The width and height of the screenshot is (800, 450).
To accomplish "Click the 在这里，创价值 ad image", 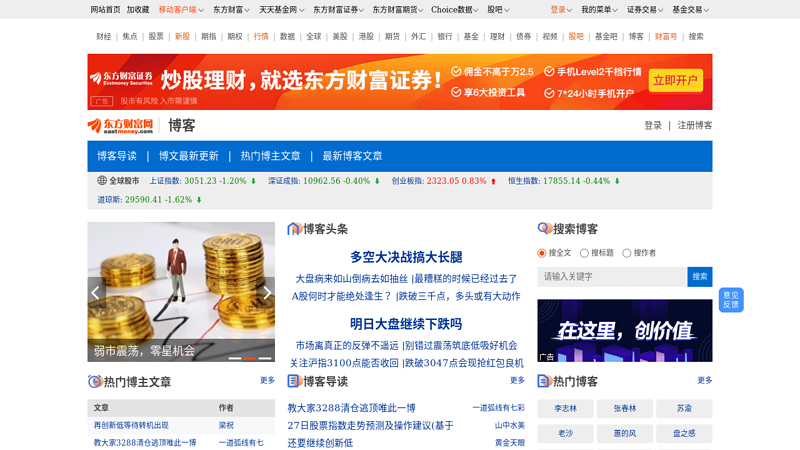I will click(x=624, y=331).
